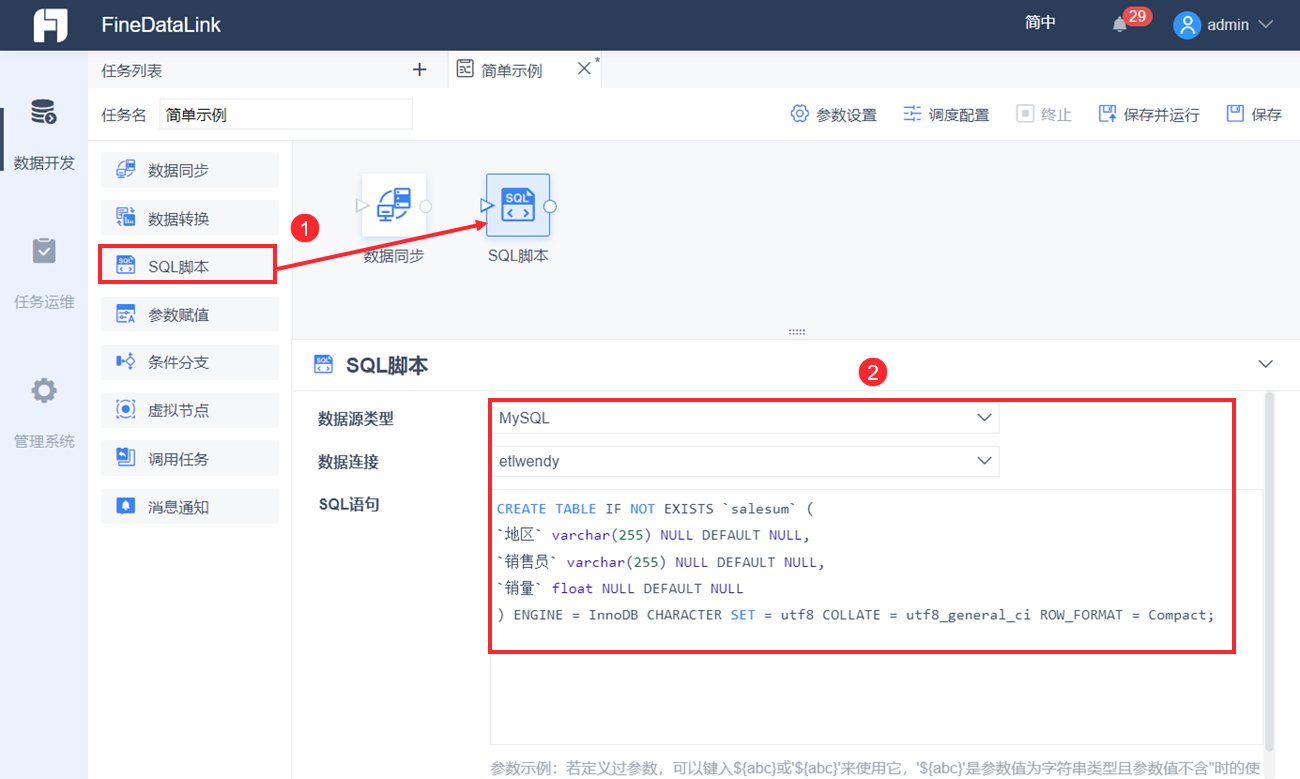Click the 参数设置 gear icon

pos(799,114)
